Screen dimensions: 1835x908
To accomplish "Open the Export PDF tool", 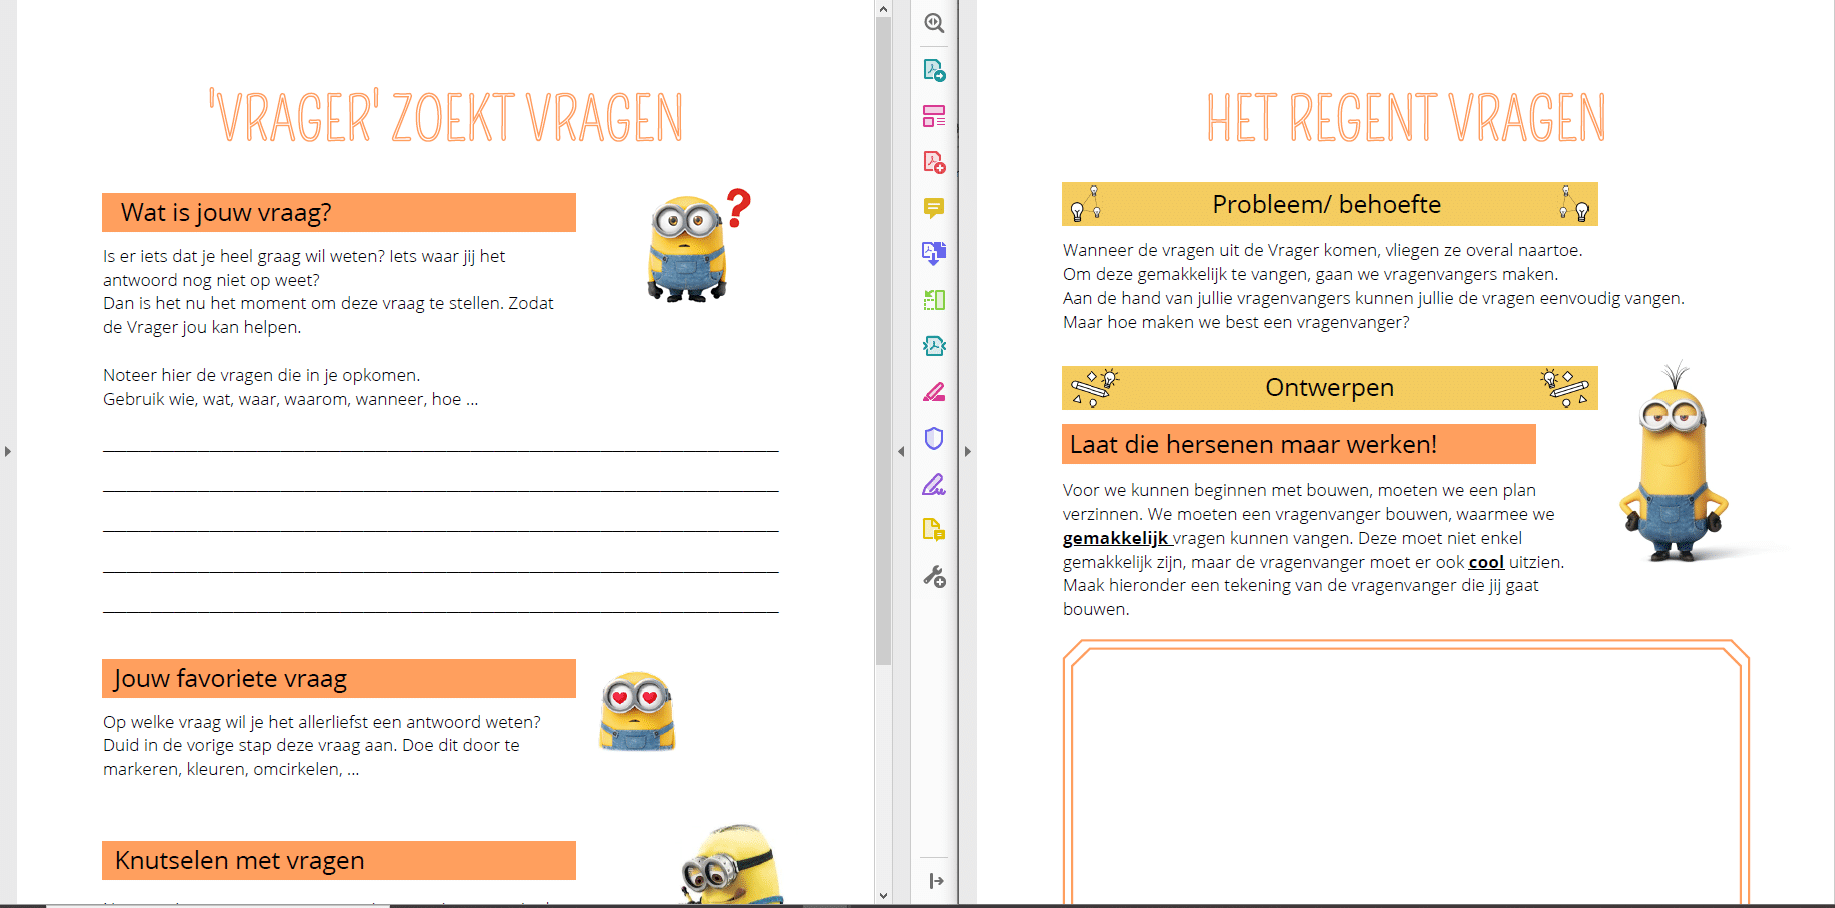I will pos(934,70).
